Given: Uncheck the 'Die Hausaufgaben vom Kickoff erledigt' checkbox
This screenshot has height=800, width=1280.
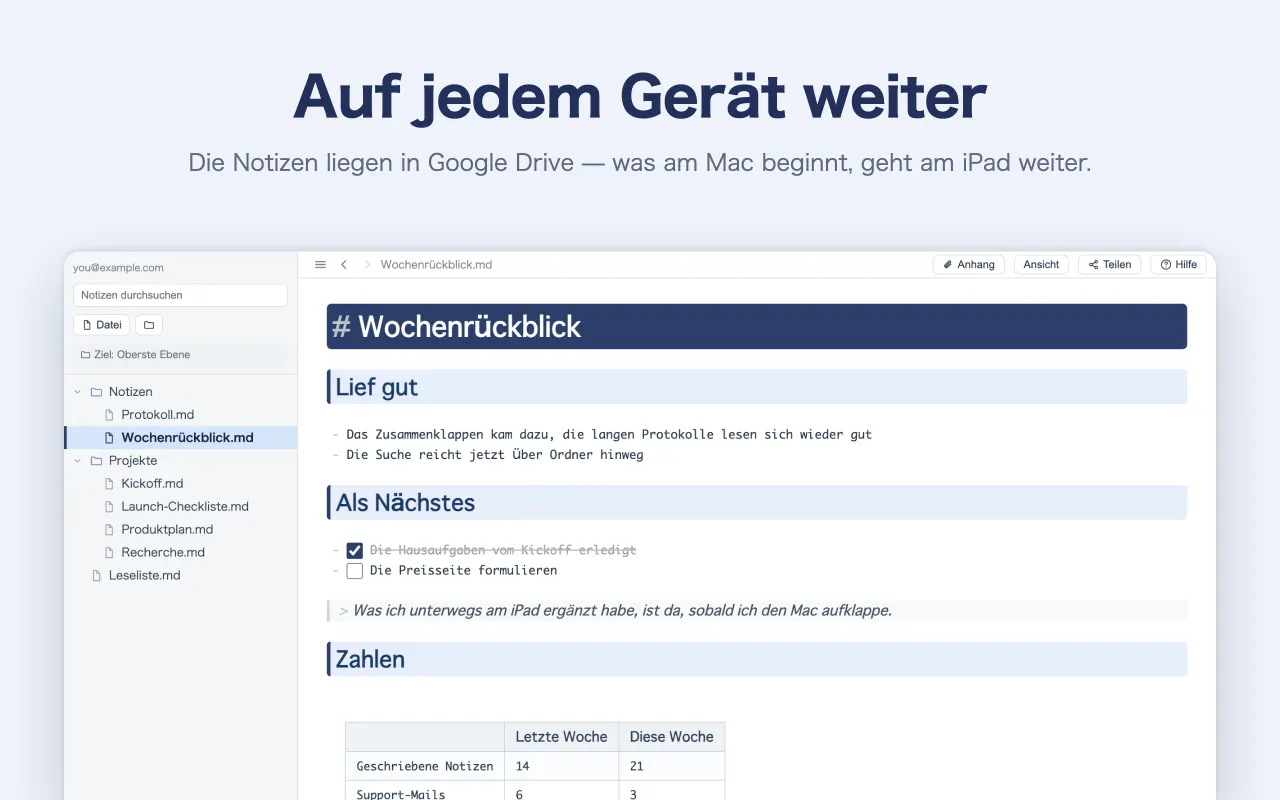Looking at the screenshot, I should pyautogui.click(x=355, y=550).
